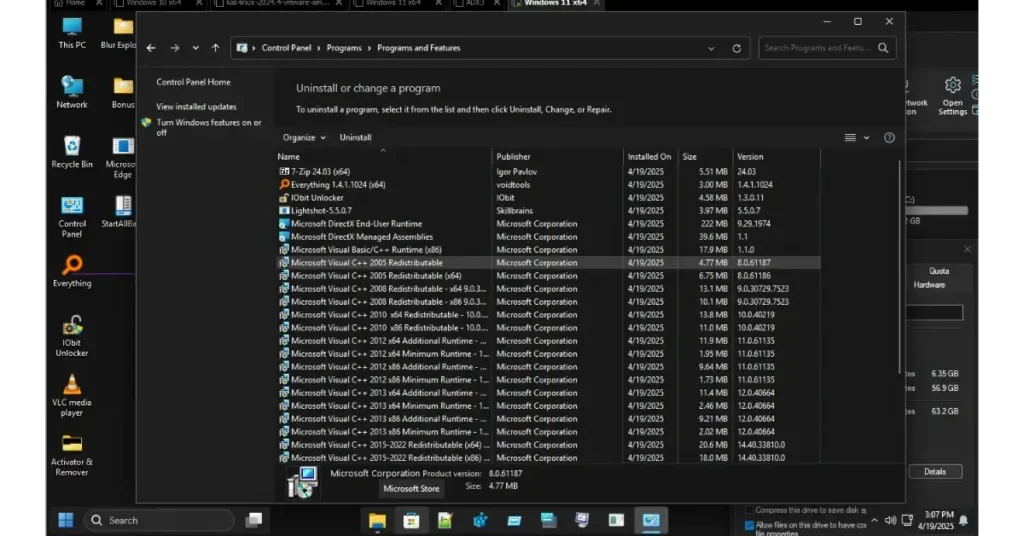The image size is (1024, 536).
Task: Open Task View from the taskbar
Action: coord(253,520)
